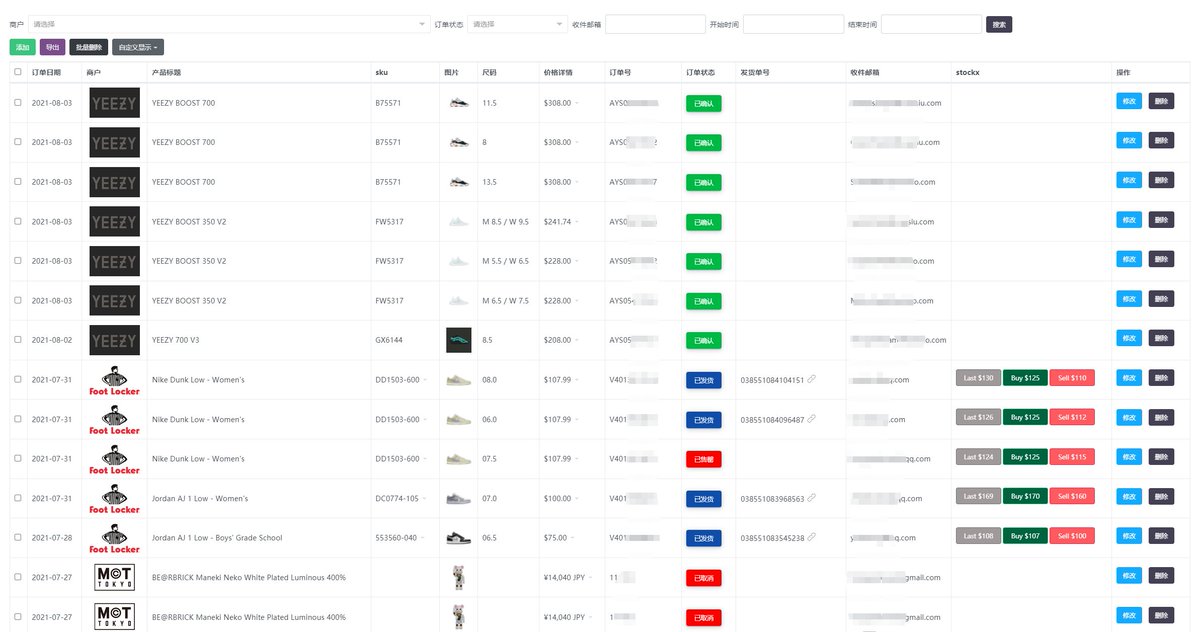Click the Buy $107 StockX button
1200x632 pixels.
(1025, 536)
